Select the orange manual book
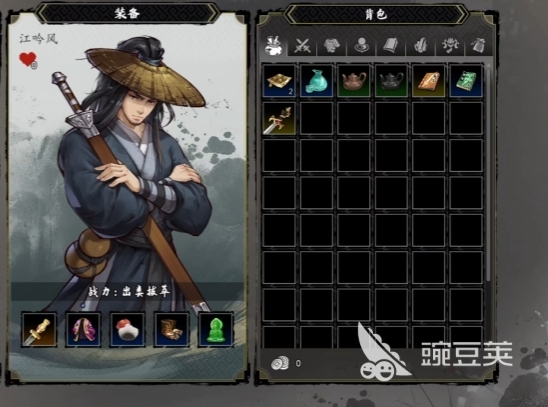 (x=429, y=81)
